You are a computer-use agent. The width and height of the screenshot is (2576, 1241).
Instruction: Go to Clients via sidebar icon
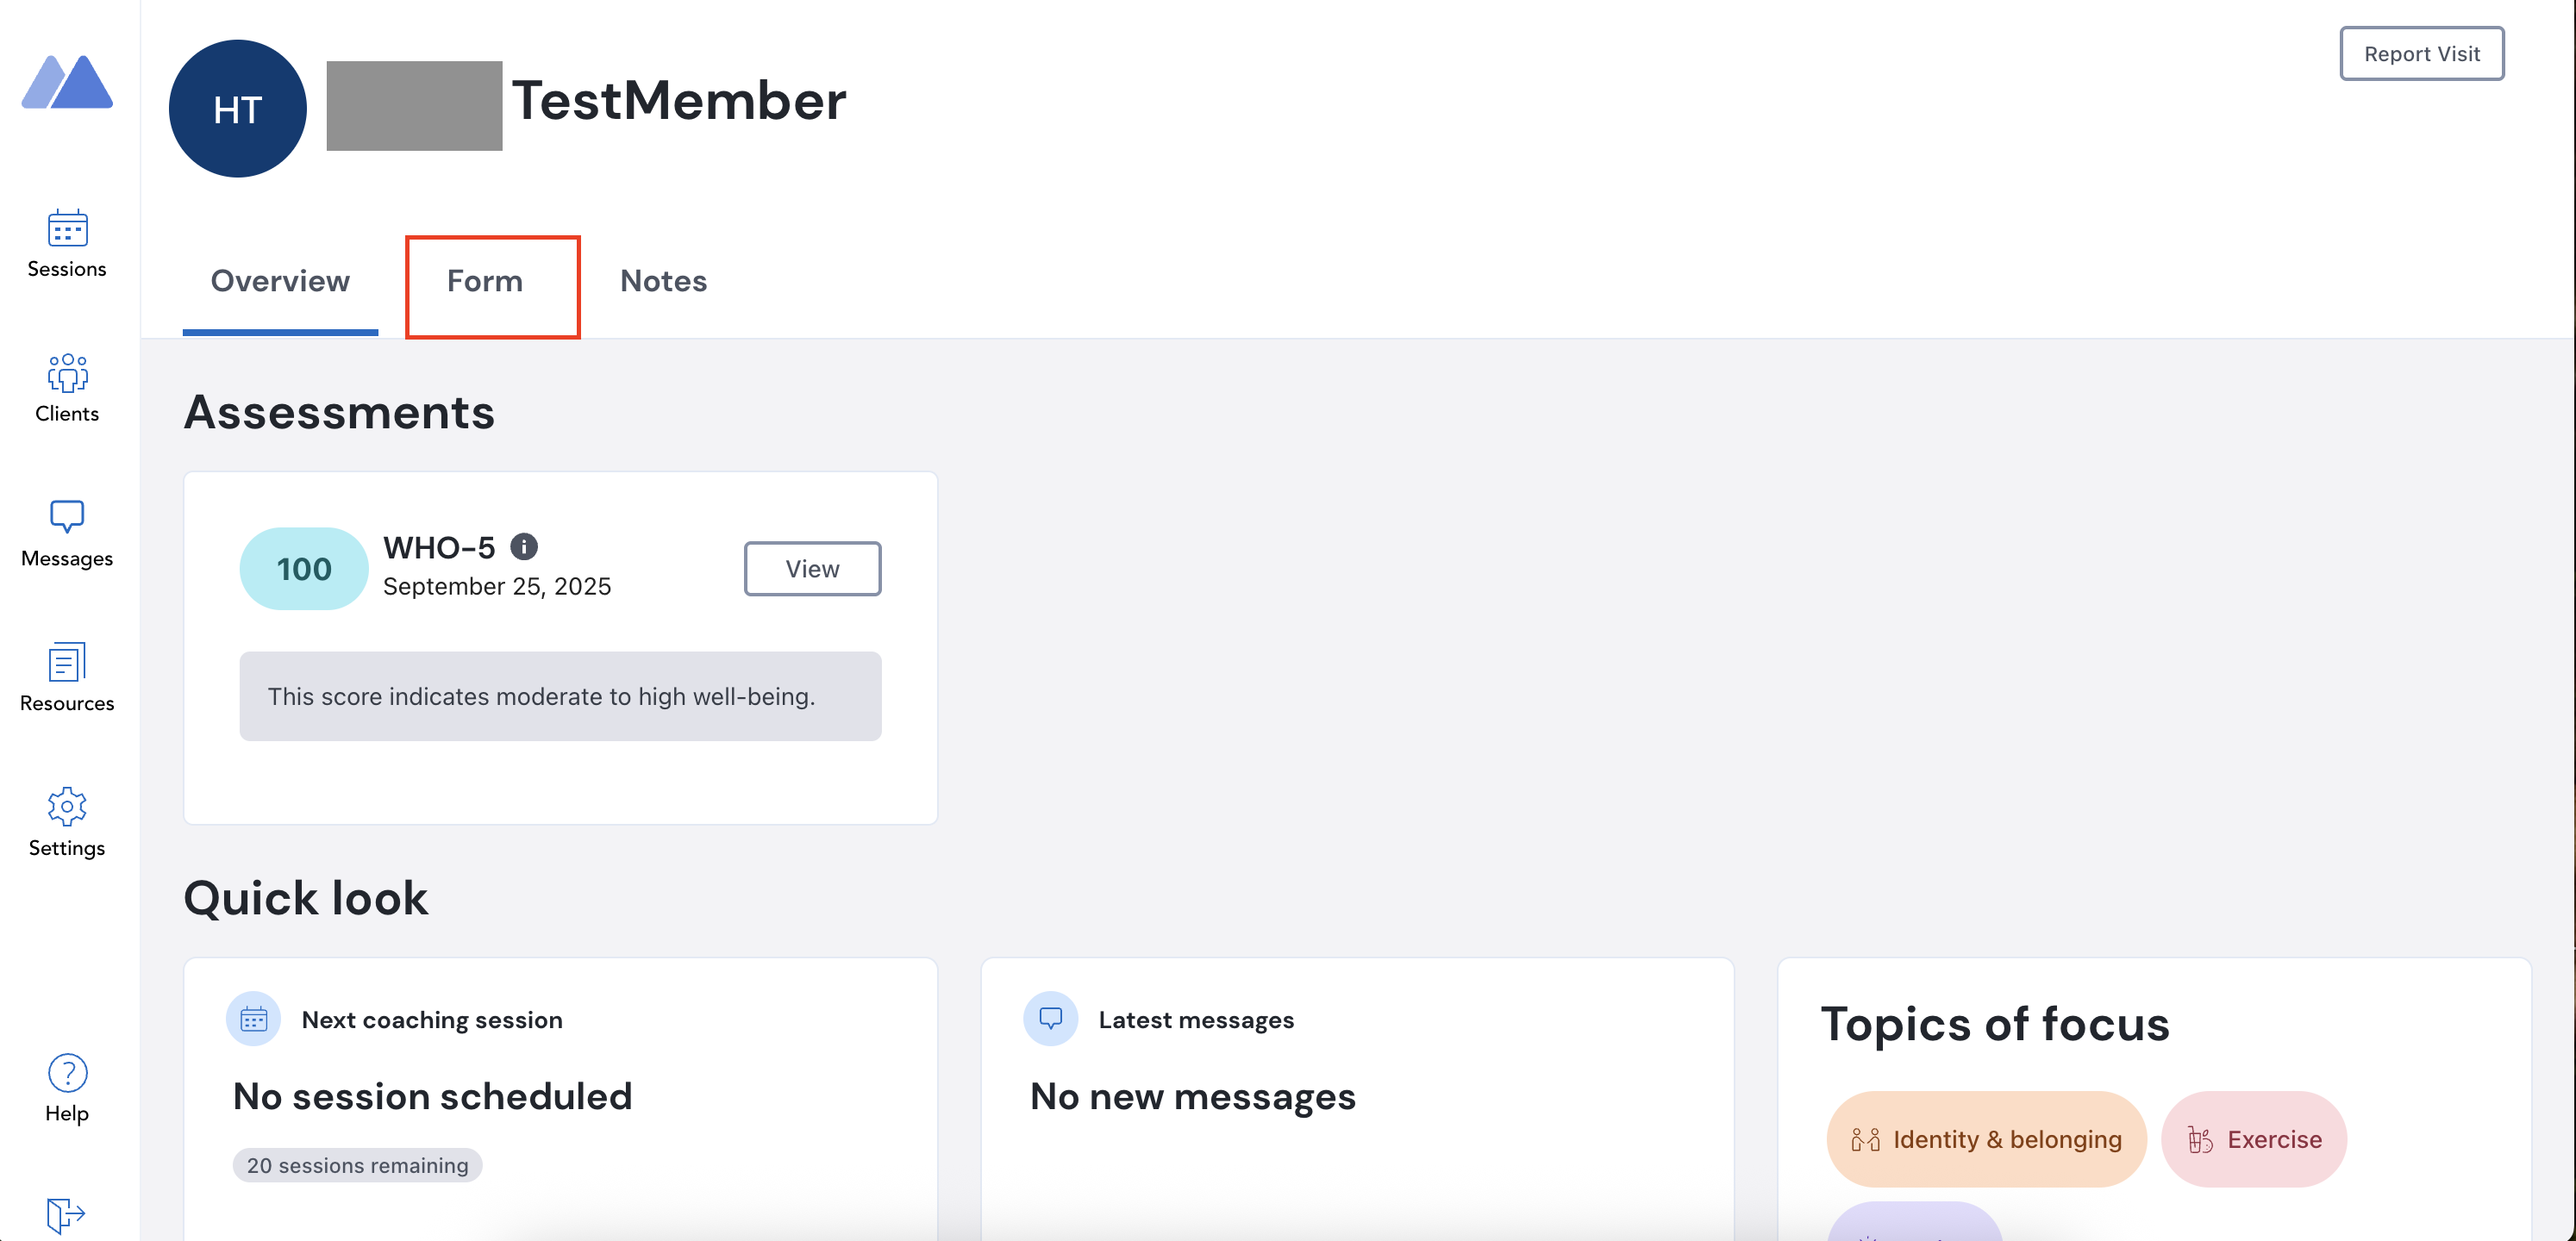67,374
